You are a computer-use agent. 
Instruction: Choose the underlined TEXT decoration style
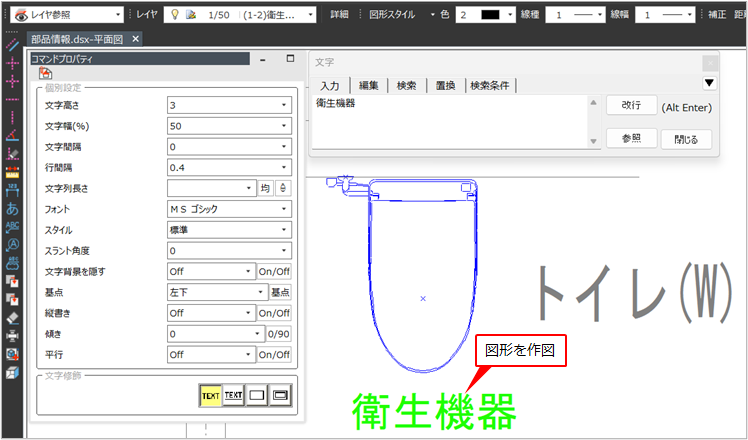(234, 395)
